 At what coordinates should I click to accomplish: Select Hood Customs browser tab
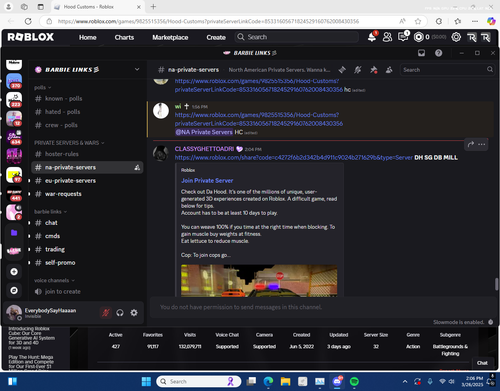(97, 7)
